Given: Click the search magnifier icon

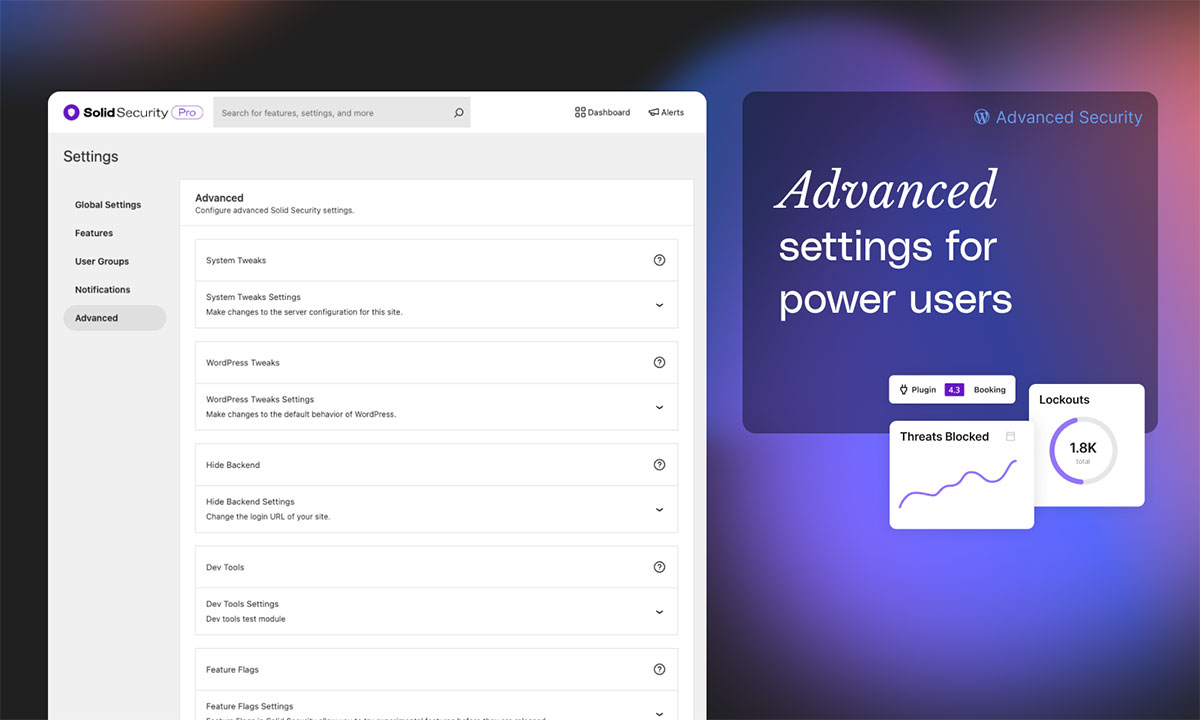Looking at the screenshot, I should click(x=459, y=113).
